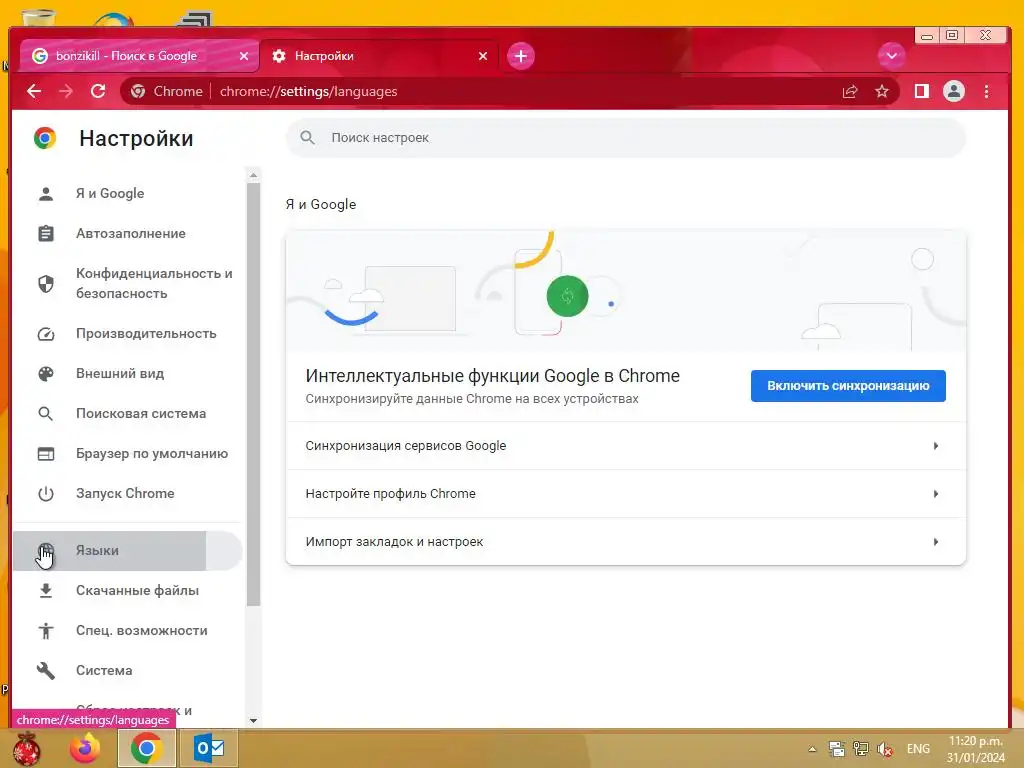Click the wrench icon for Система

[x=46, y=670]
